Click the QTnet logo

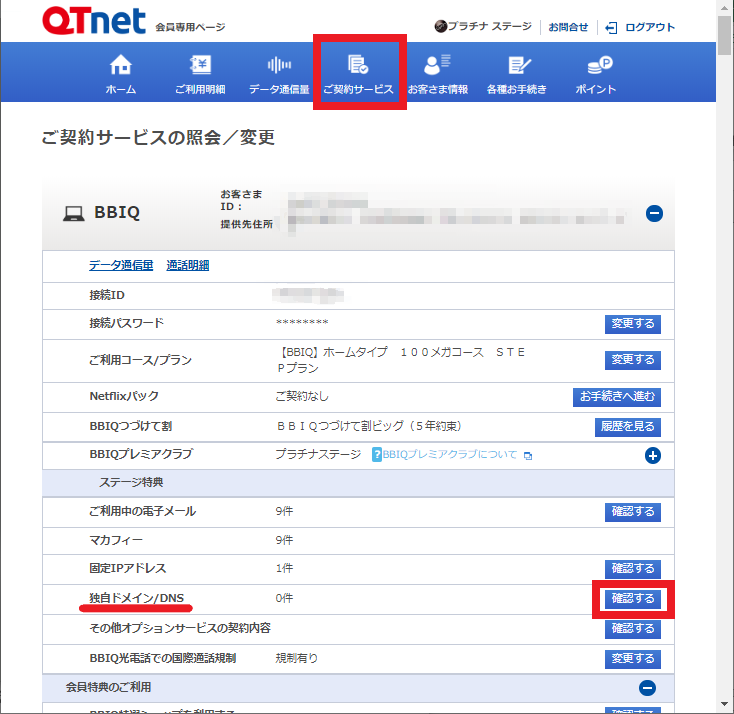(94, 21)
